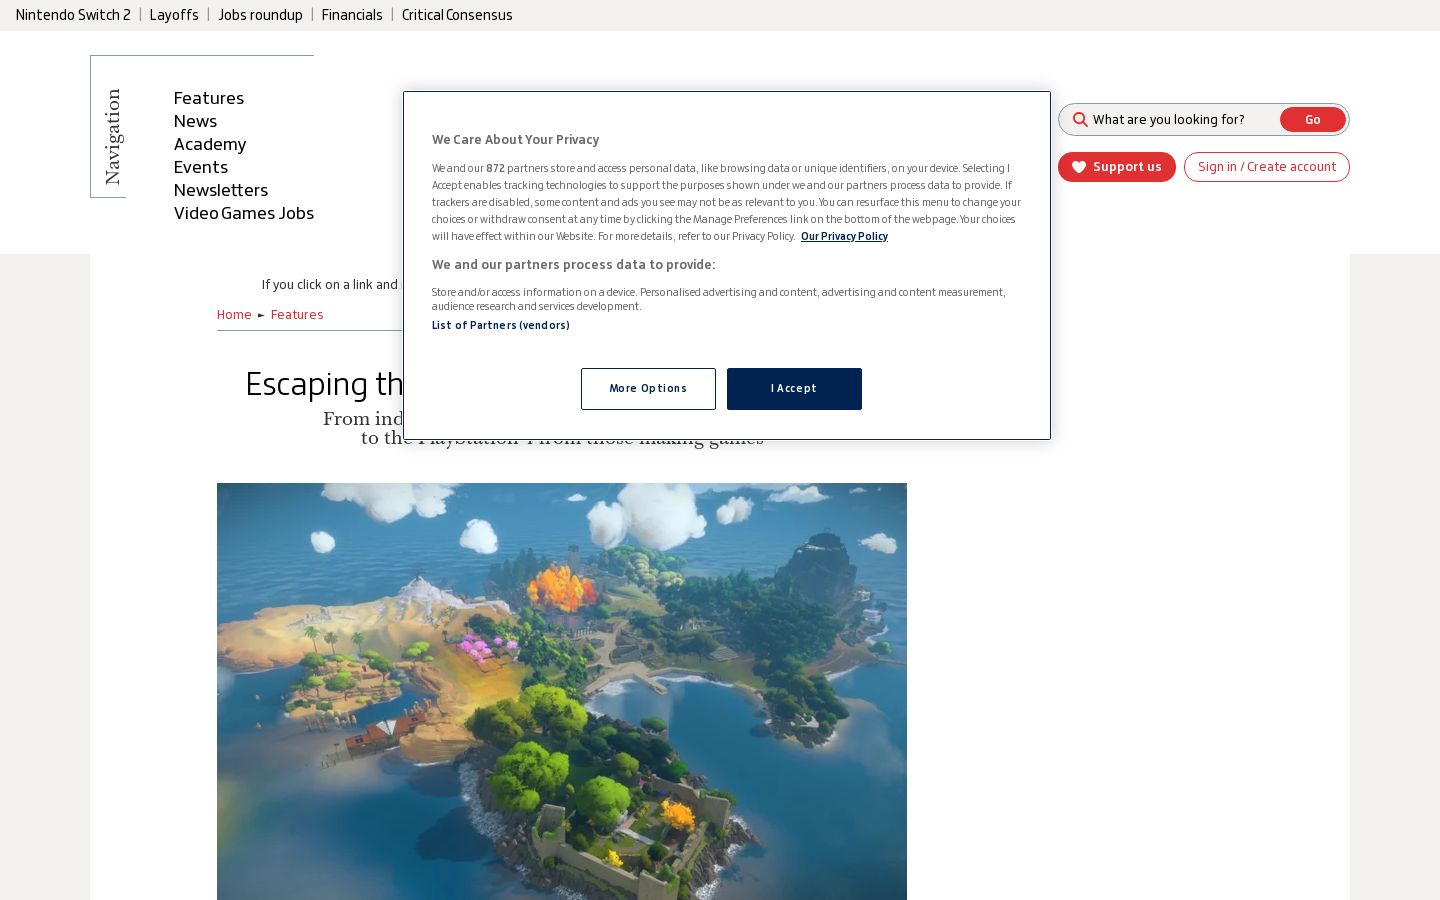Select Video Games Jobs in navigation
1440x900 pixels.
pos(244,213)
